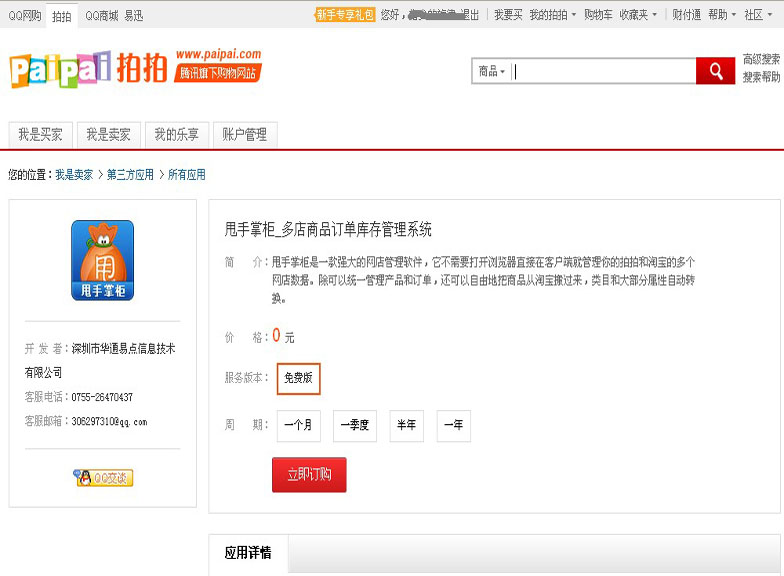Open the 商品 search category dropdown
The image size is (784, 576).
492,71
